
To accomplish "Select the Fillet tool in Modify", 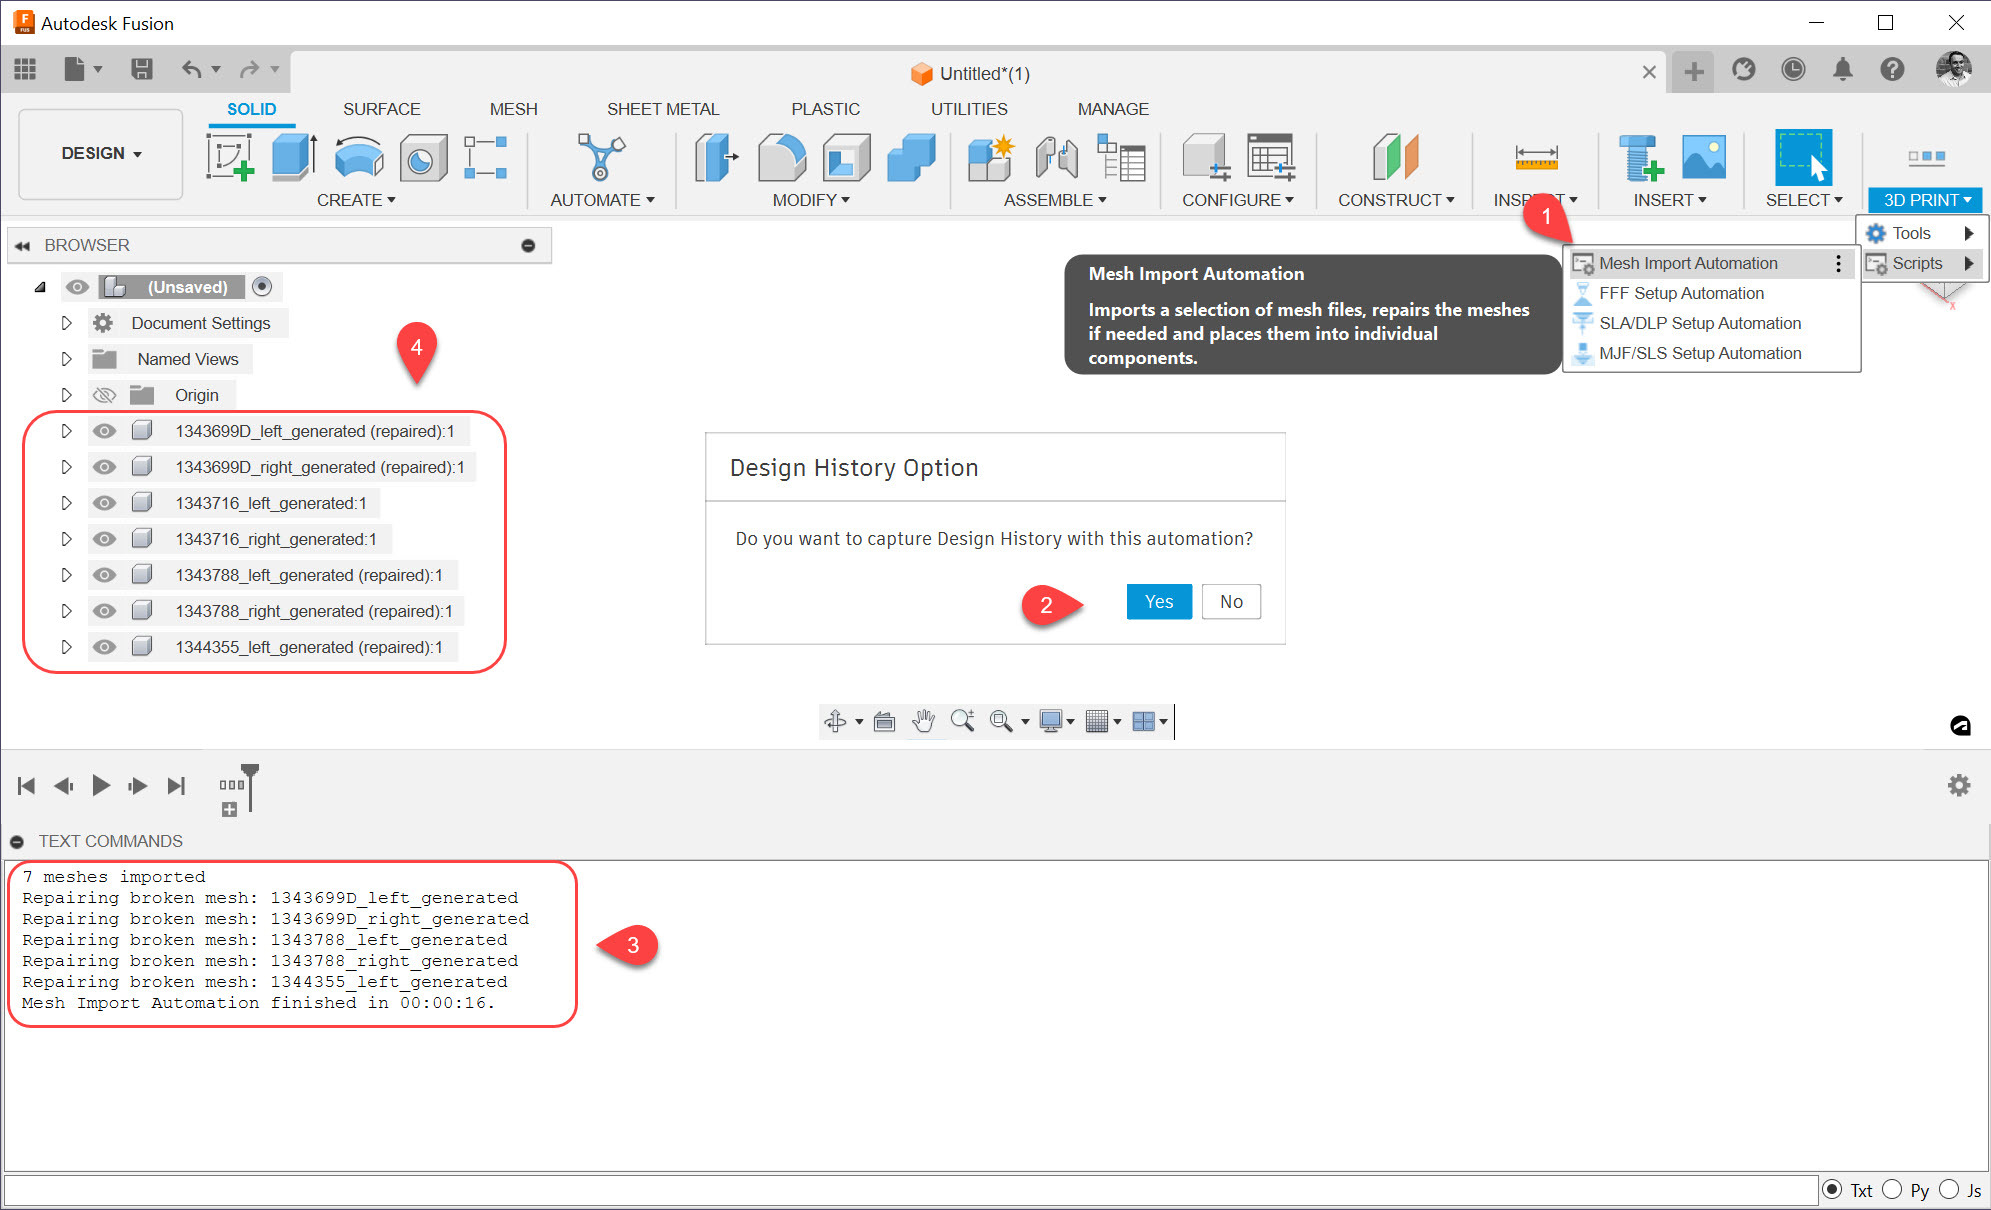I will (781, 158).
